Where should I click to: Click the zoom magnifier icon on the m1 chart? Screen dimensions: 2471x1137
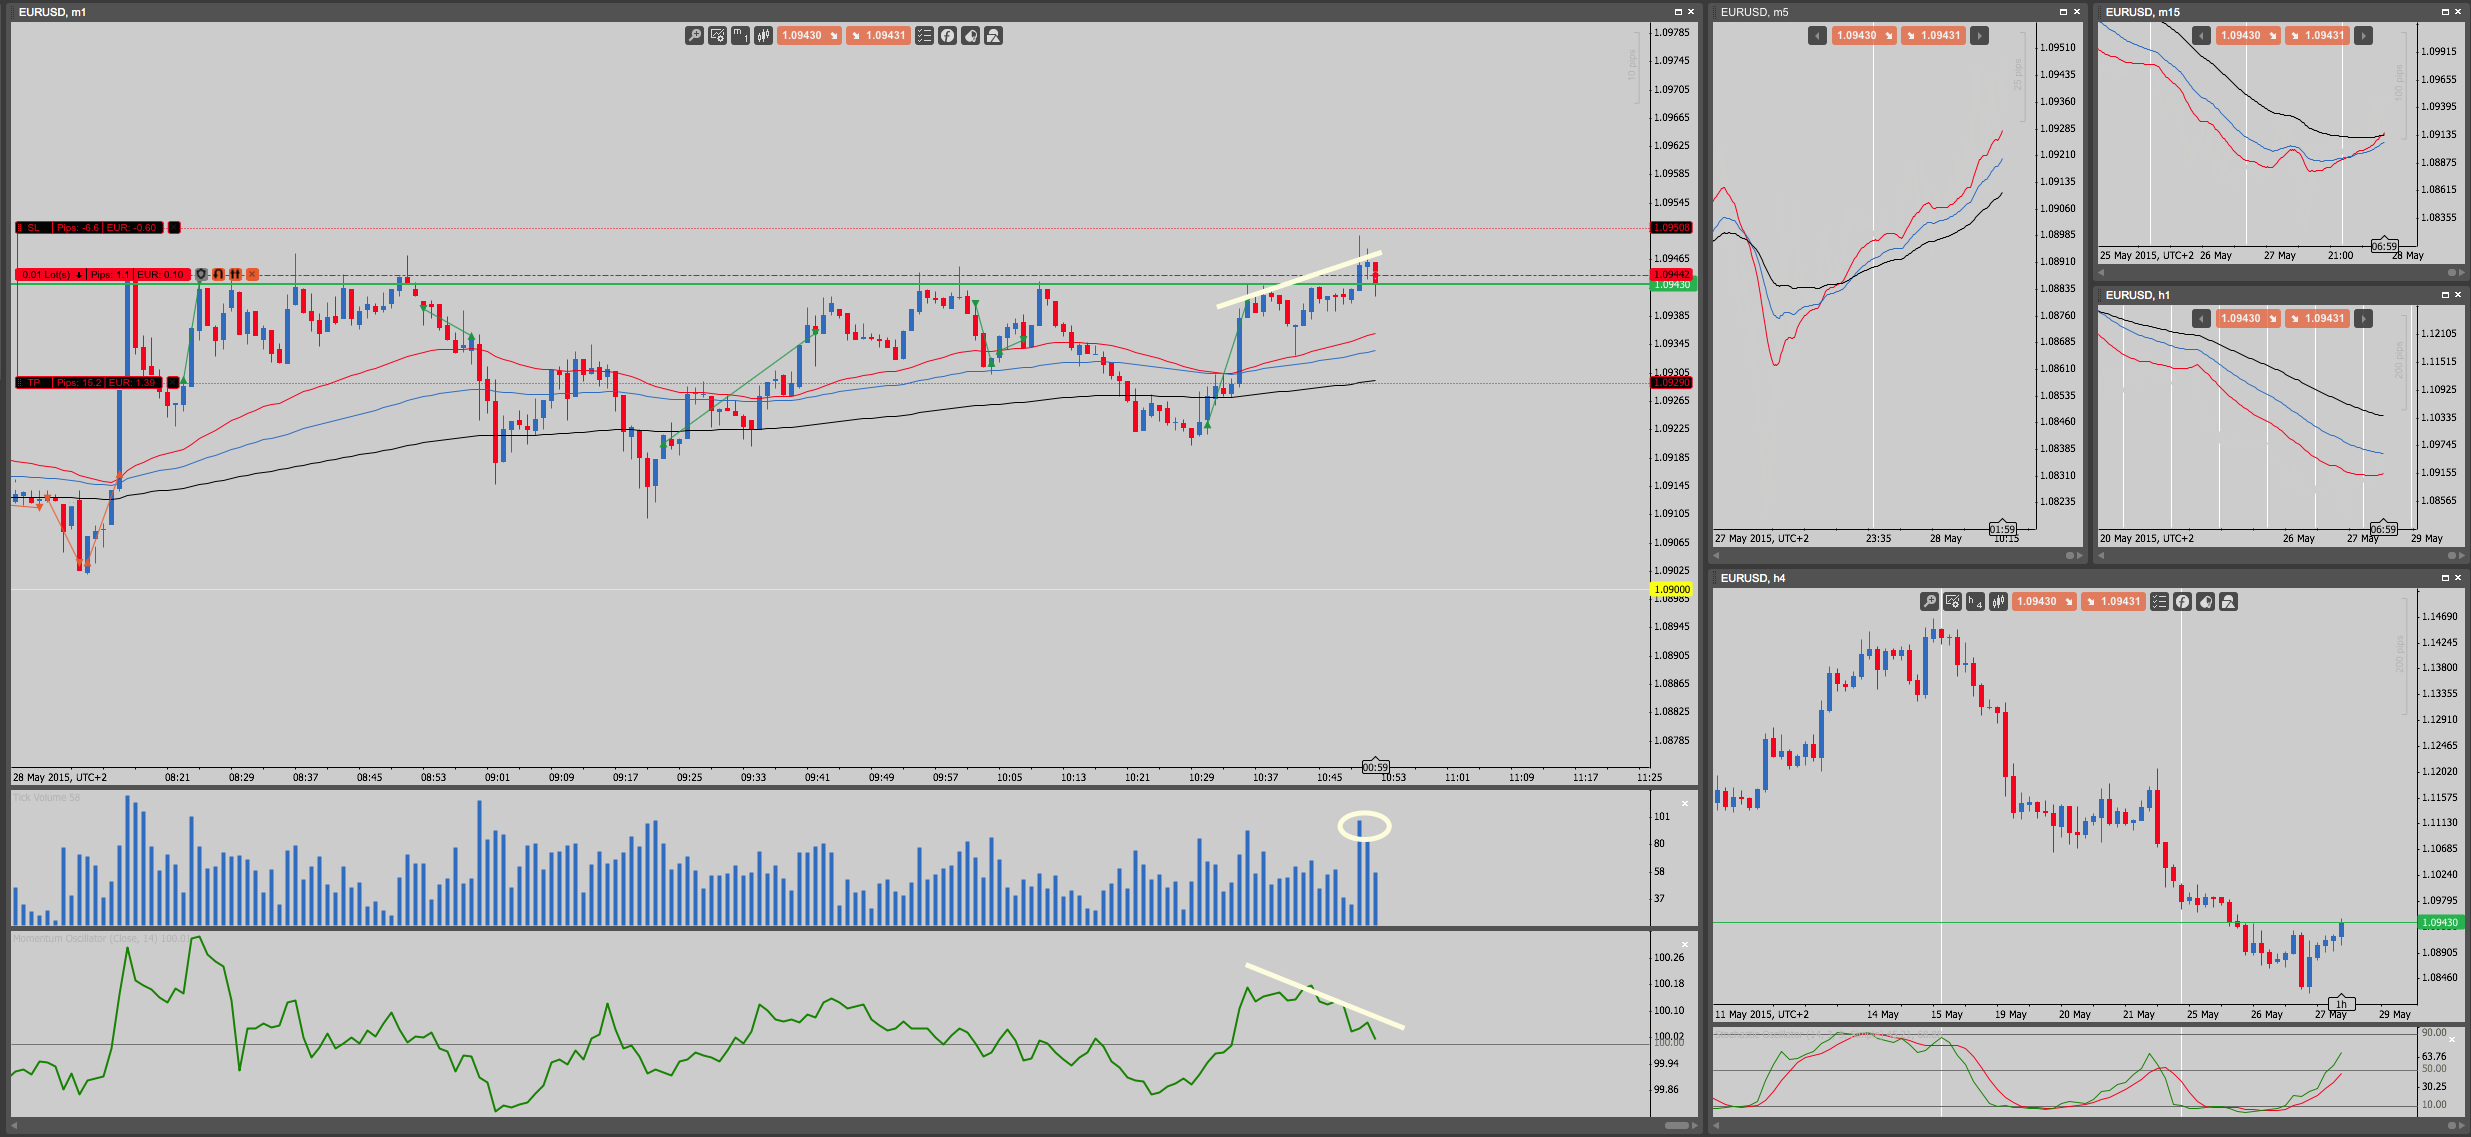pos(694,36)
